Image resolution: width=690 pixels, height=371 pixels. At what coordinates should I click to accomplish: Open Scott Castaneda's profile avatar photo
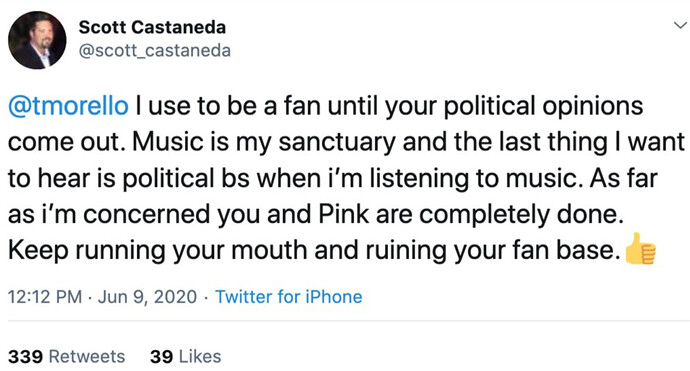[x=37, y=40]
